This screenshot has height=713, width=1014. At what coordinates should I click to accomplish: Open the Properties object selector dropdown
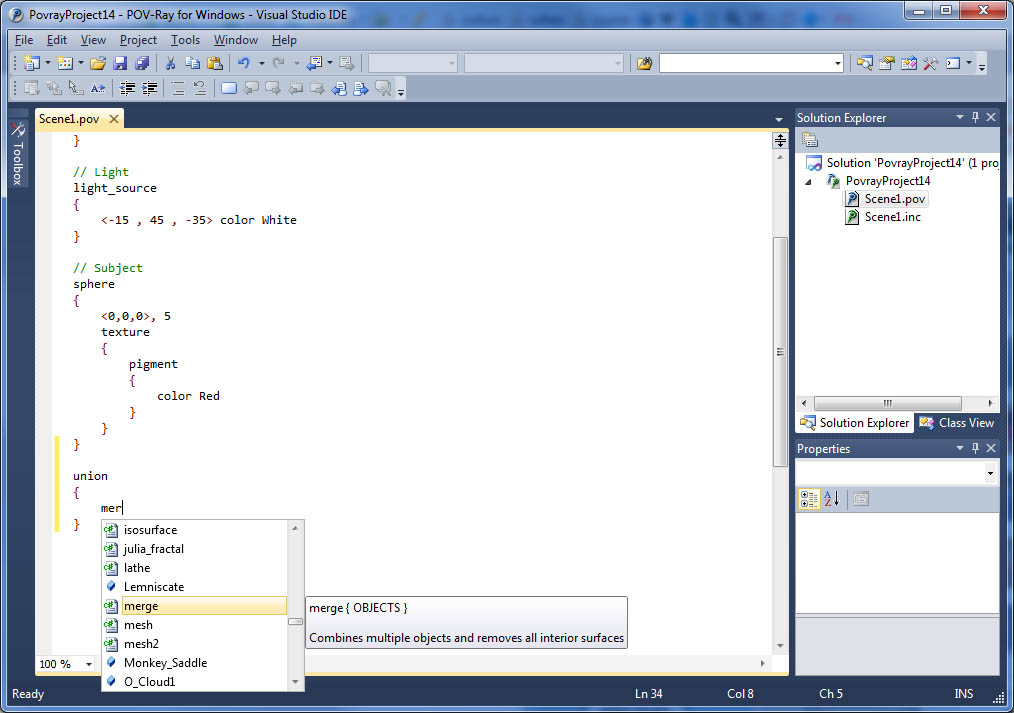pyautogui.click(x=990, y=473)
